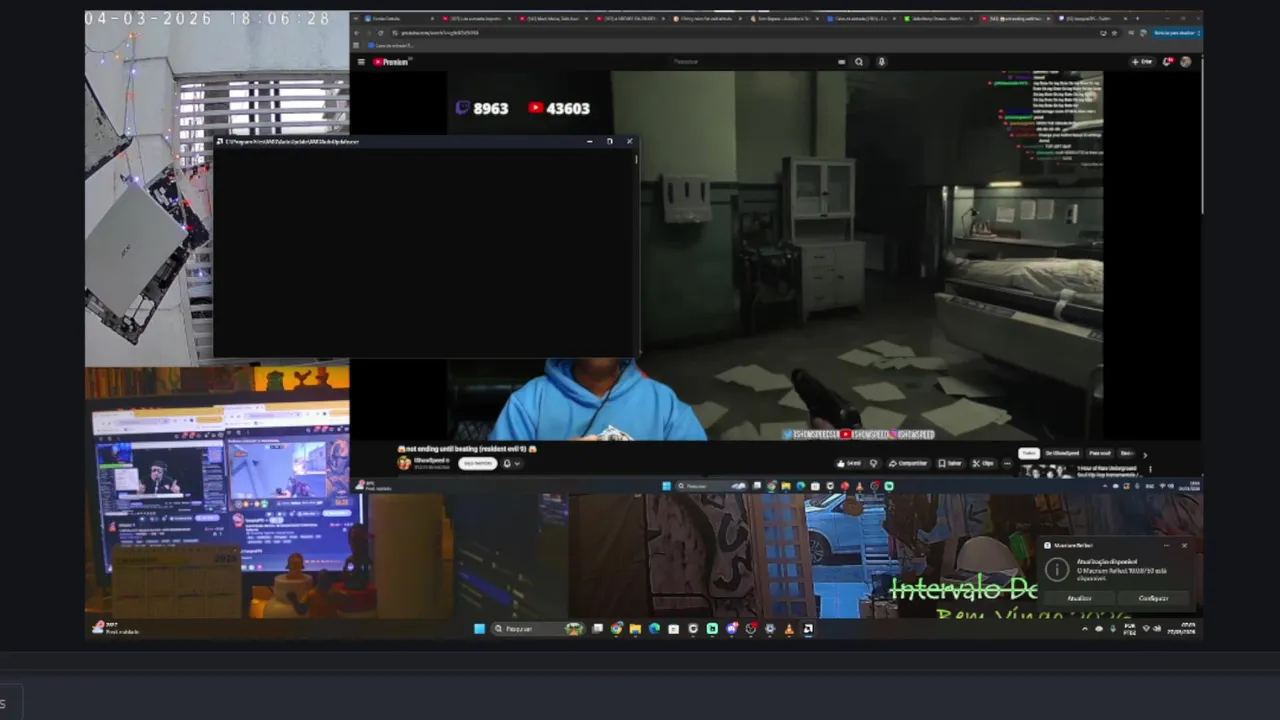Open Task View on bottom taskbar

coord(598,629)
